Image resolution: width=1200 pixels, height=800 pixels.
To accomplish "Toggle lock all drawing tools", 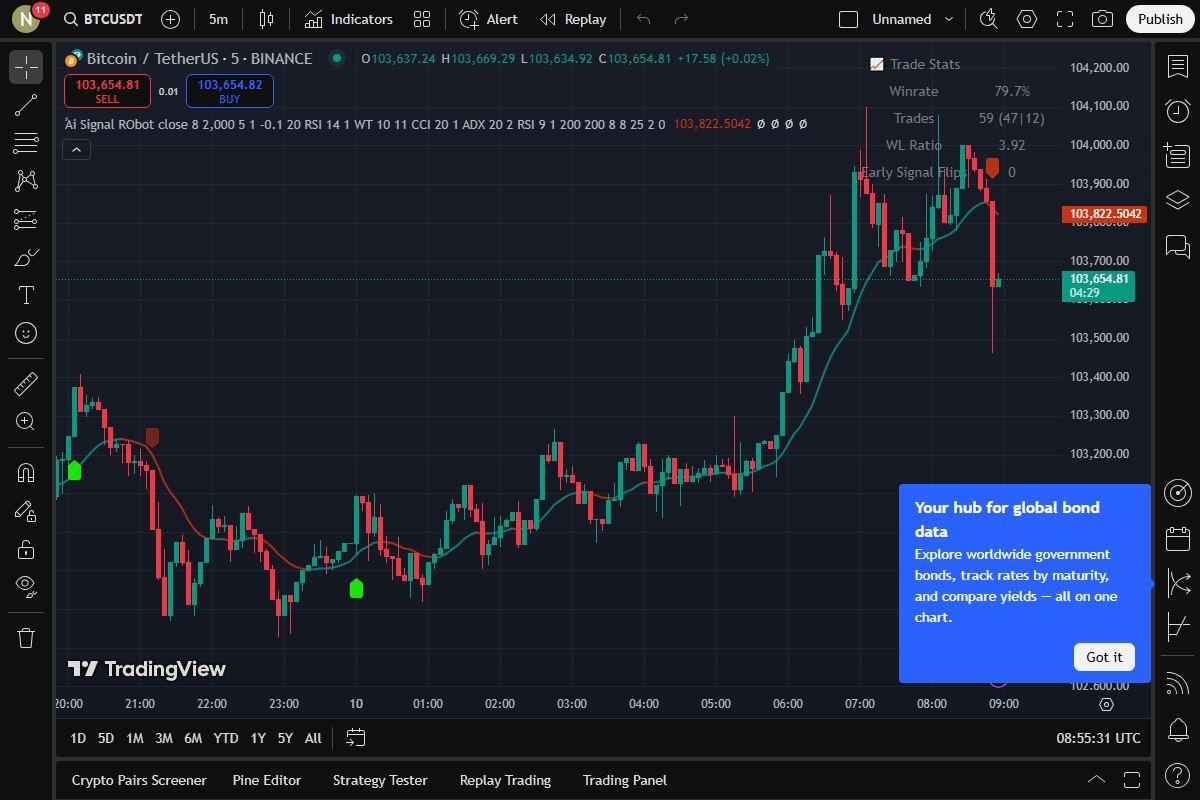I will tap(26, 549).
